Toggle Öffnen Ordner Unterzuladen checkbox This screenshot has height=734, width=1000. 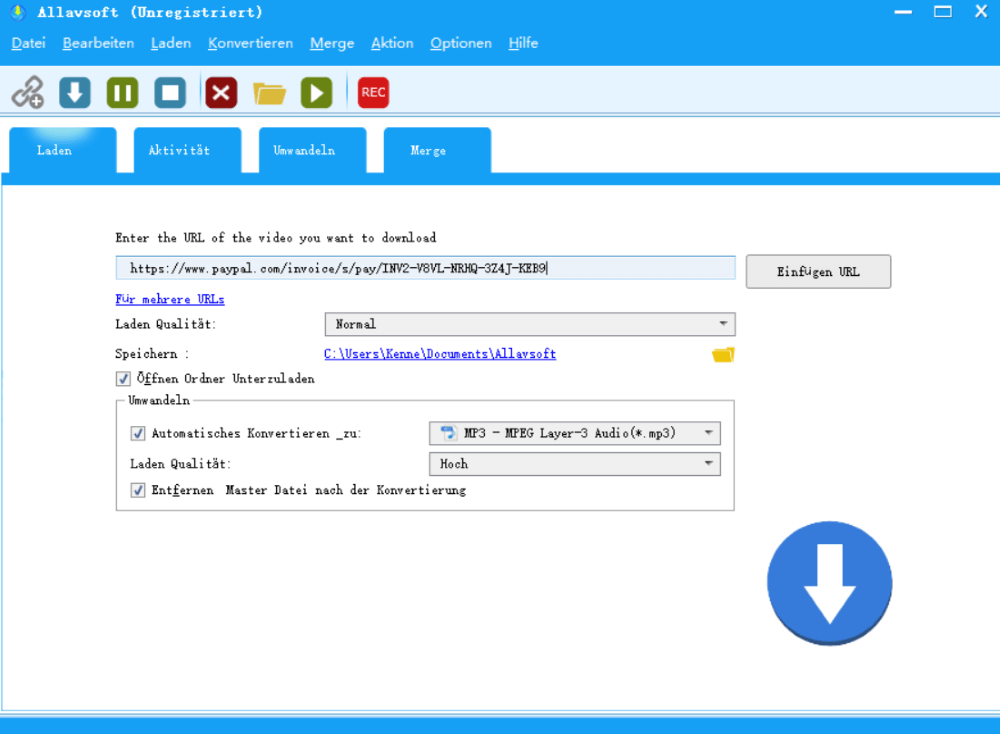tap(123, 379)
